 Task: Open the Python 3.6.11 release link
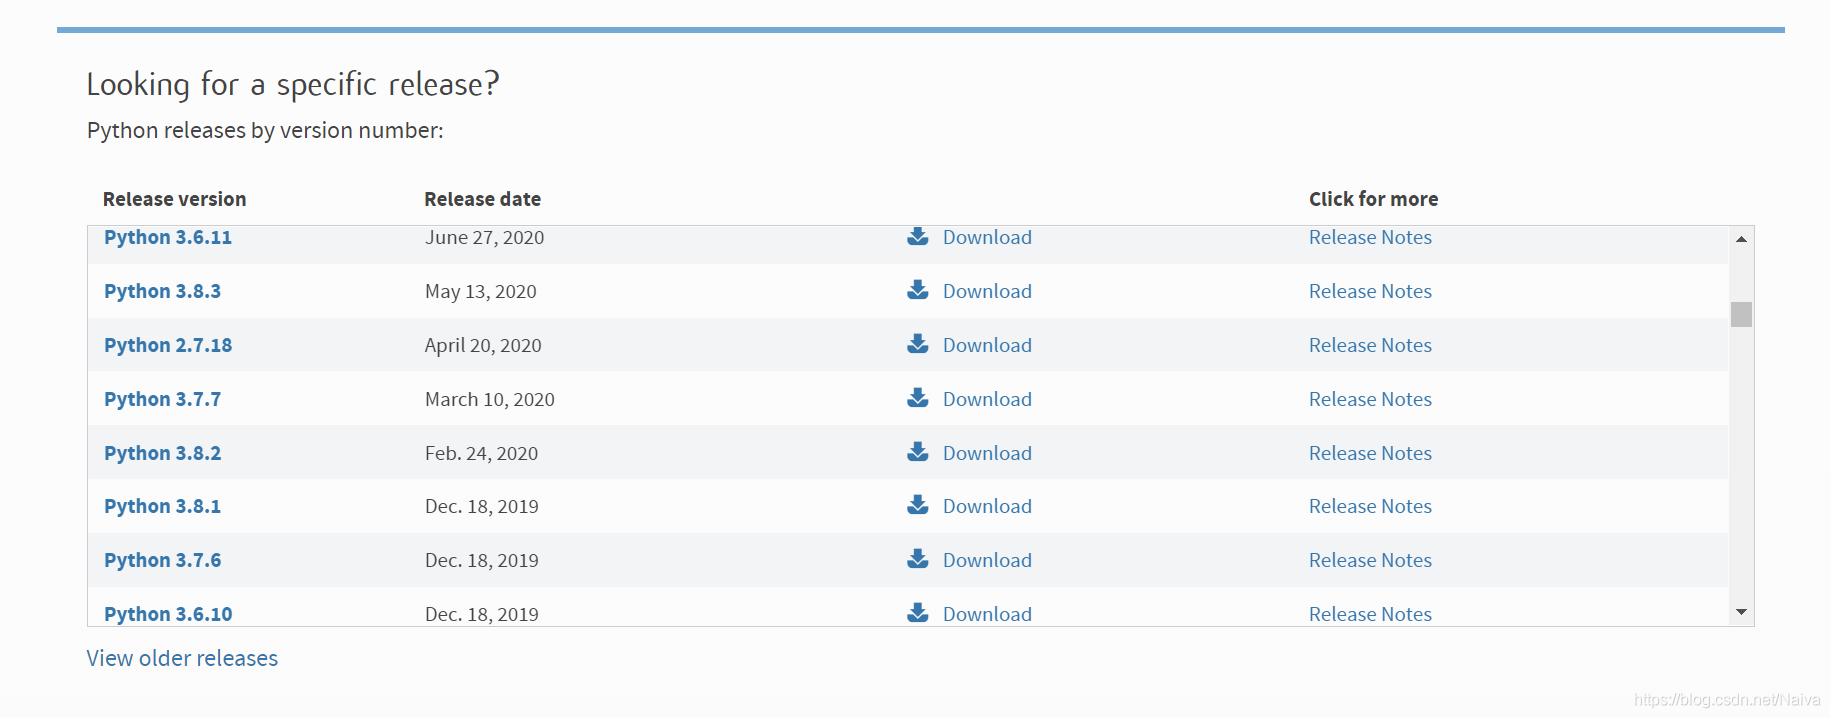pyautogui.click(x=168, y=237)
